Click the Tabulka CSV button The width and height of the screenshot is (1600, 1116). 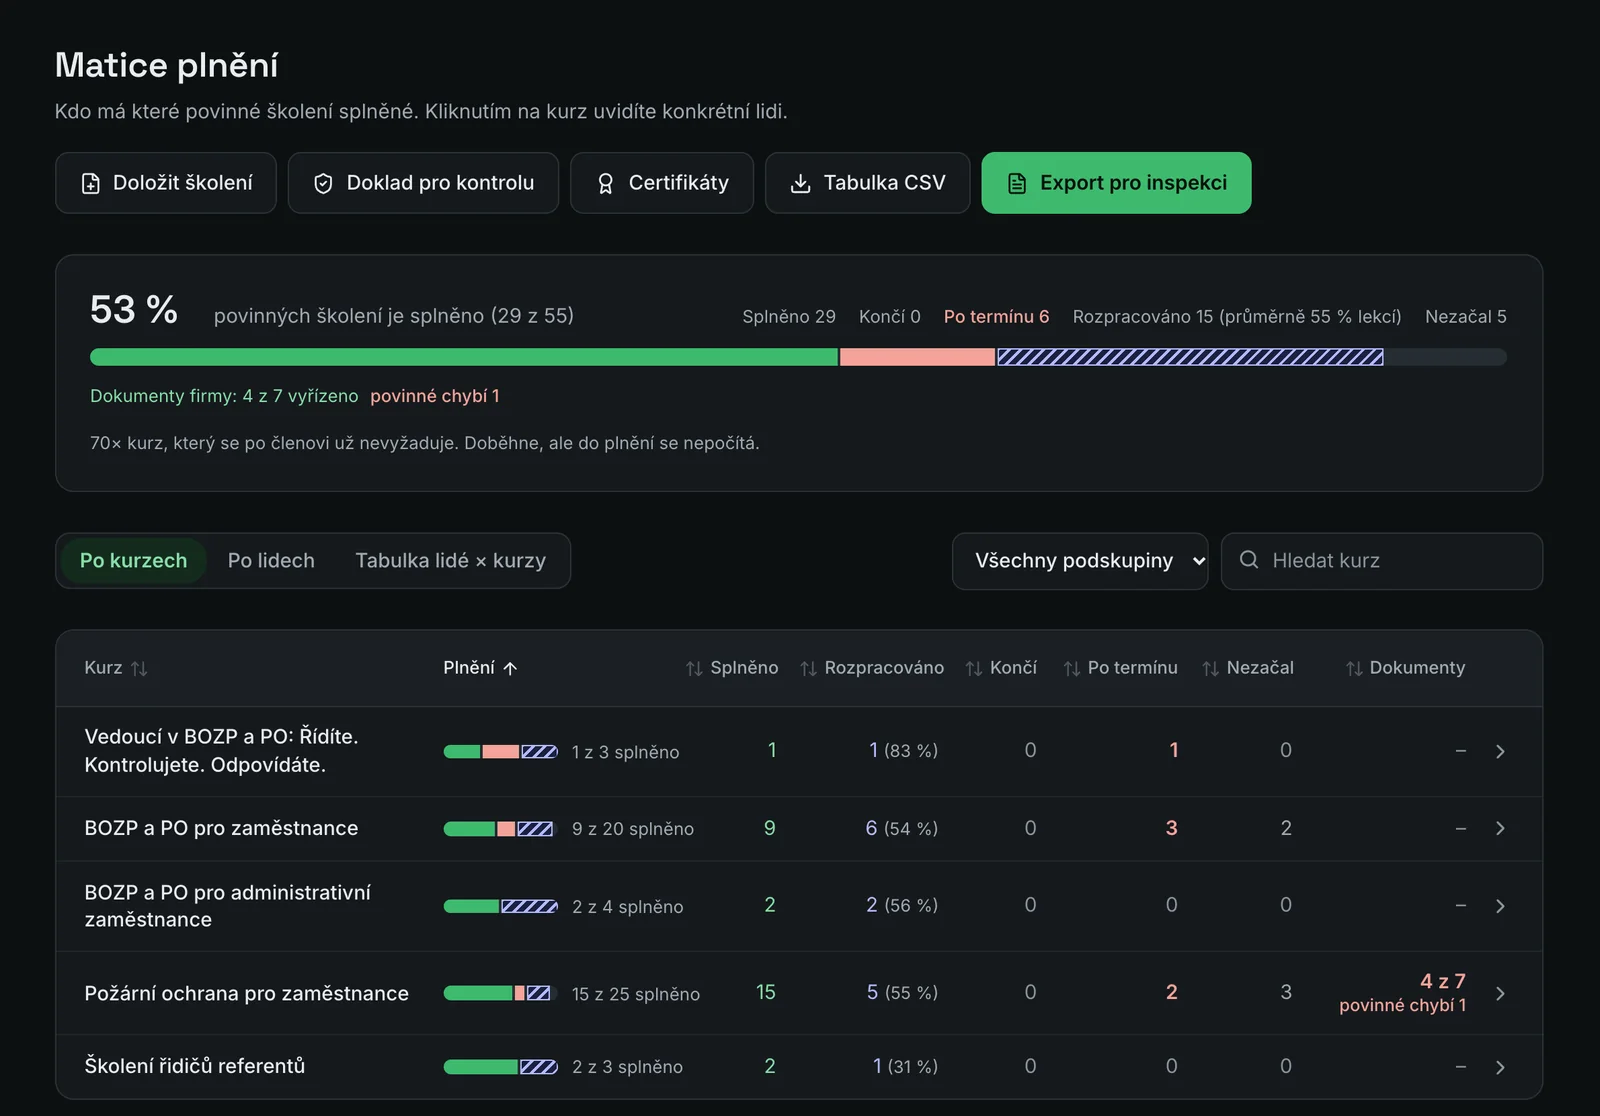pos(867,183)
